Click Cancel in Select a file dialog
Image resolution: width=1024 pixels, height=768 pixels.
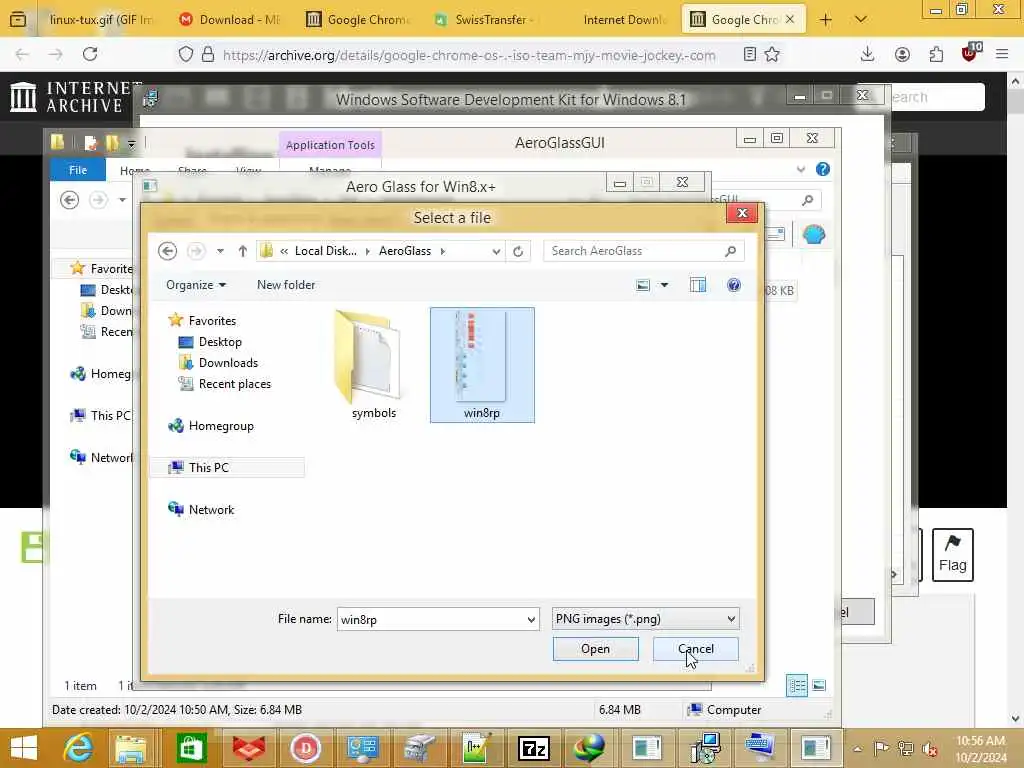point(696,648)
